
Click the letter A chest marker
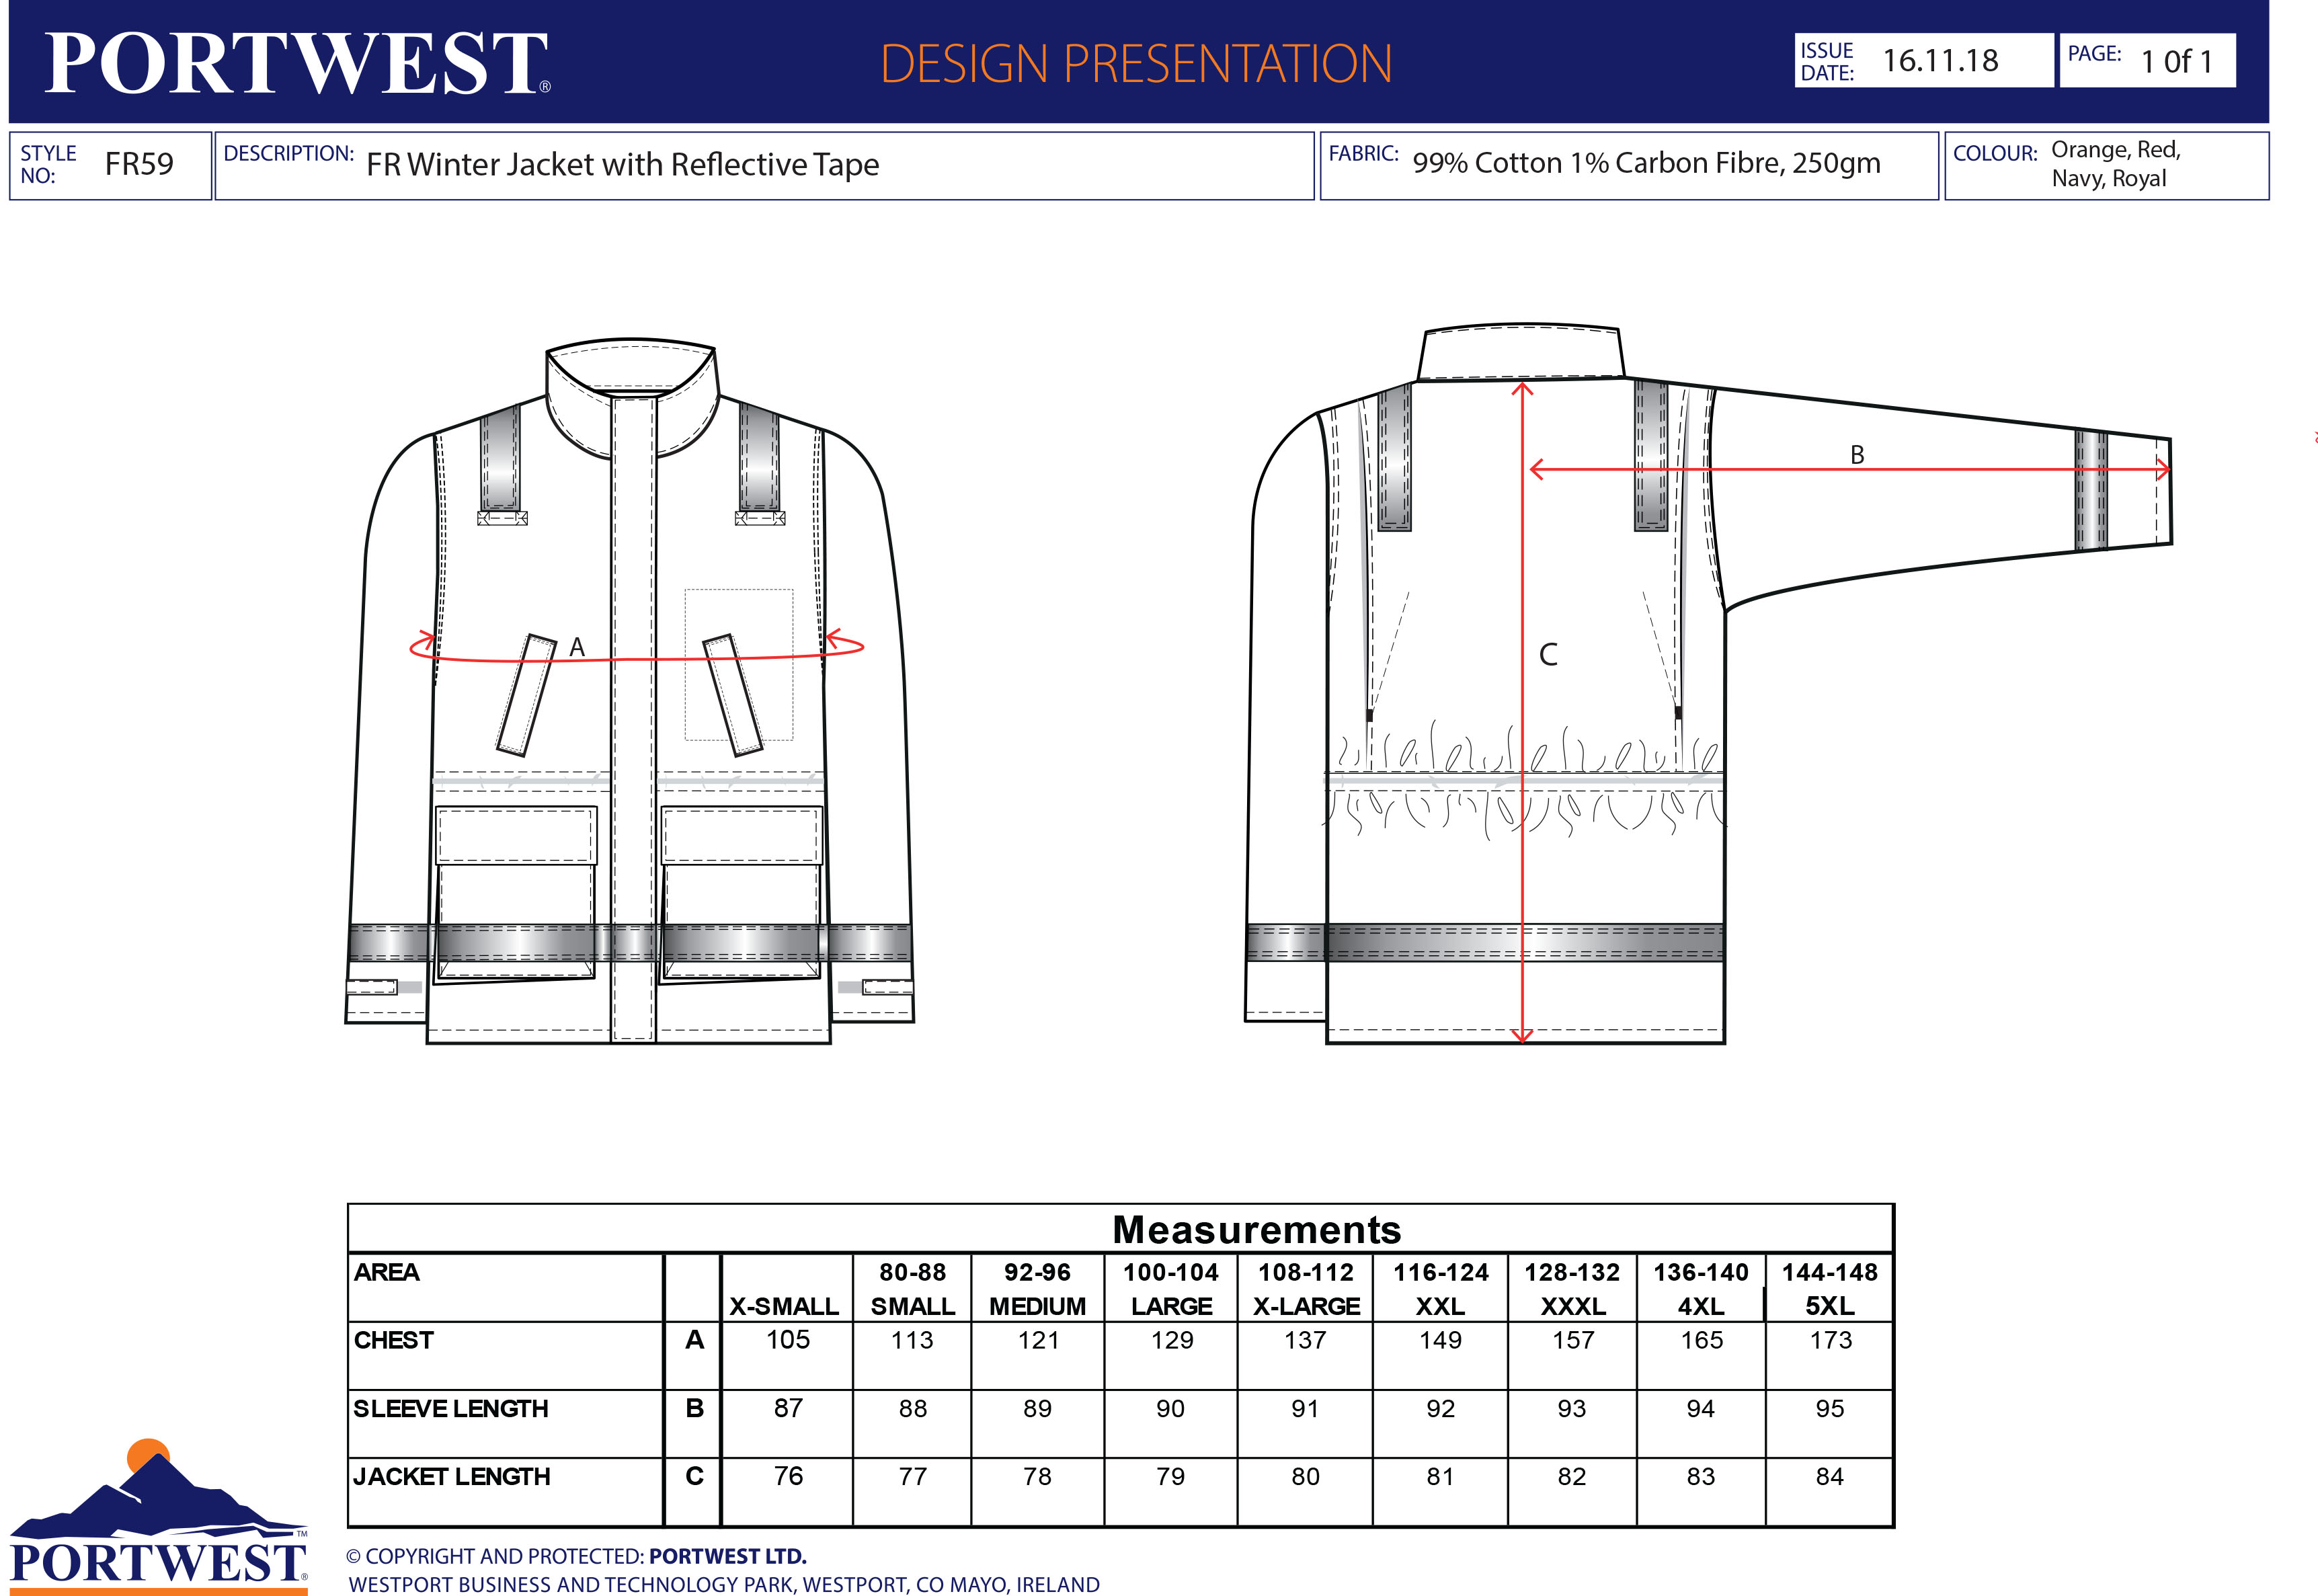click(577, 647)
